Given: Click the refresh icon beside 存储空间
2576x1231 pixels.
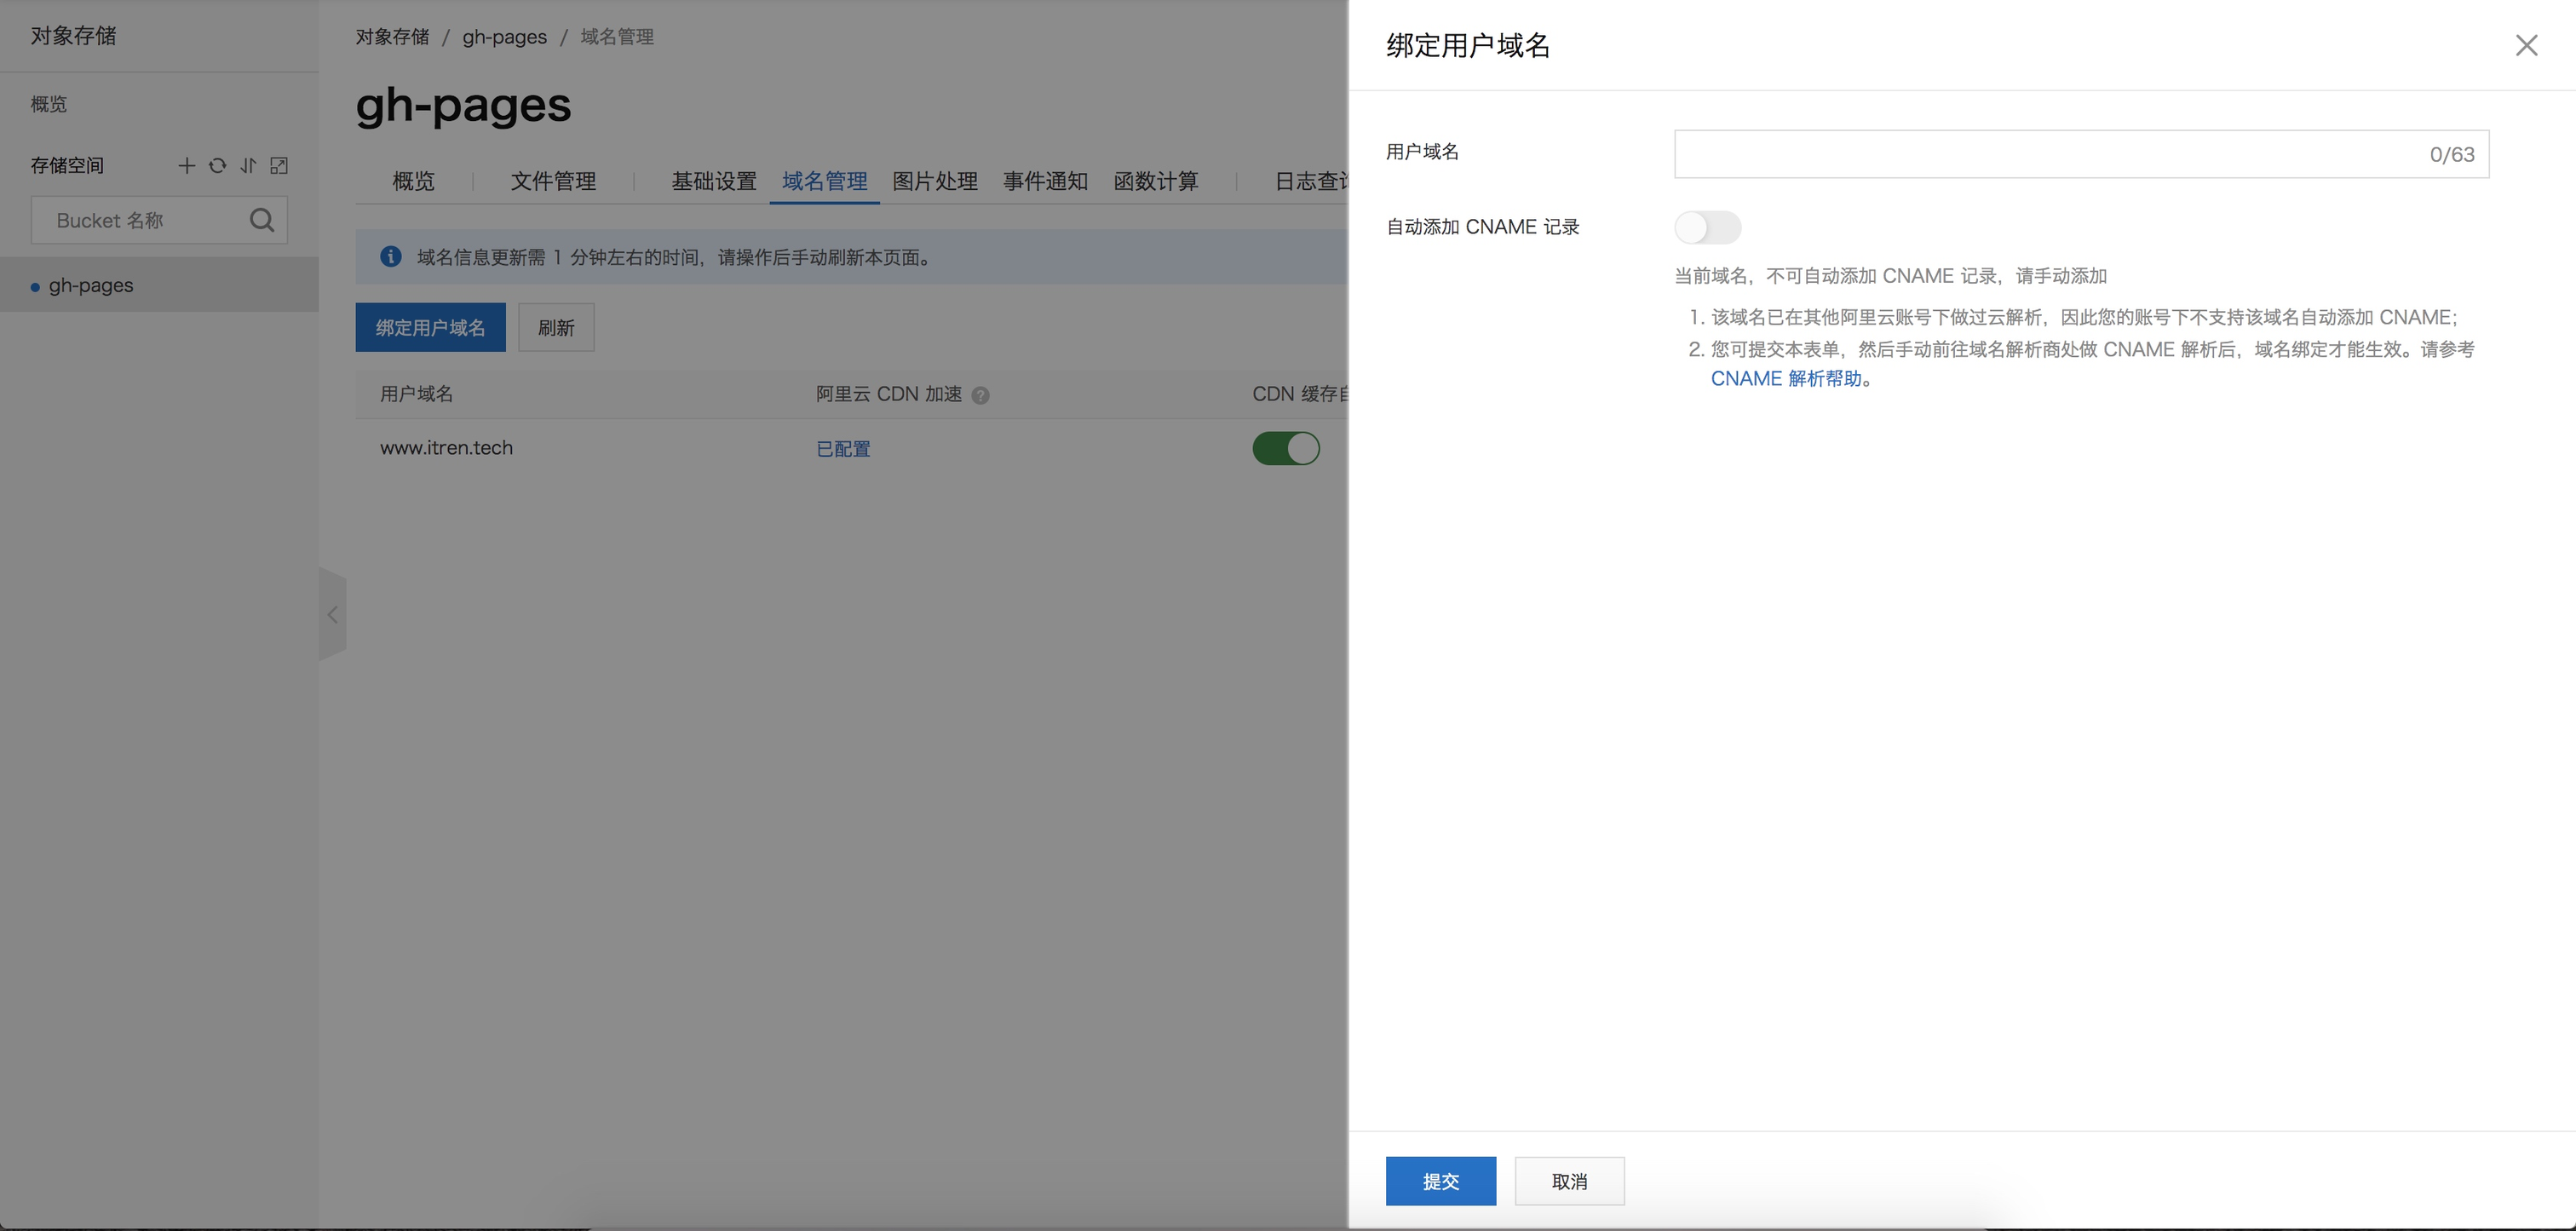Looking at the screenshot, I should point(217,166).
